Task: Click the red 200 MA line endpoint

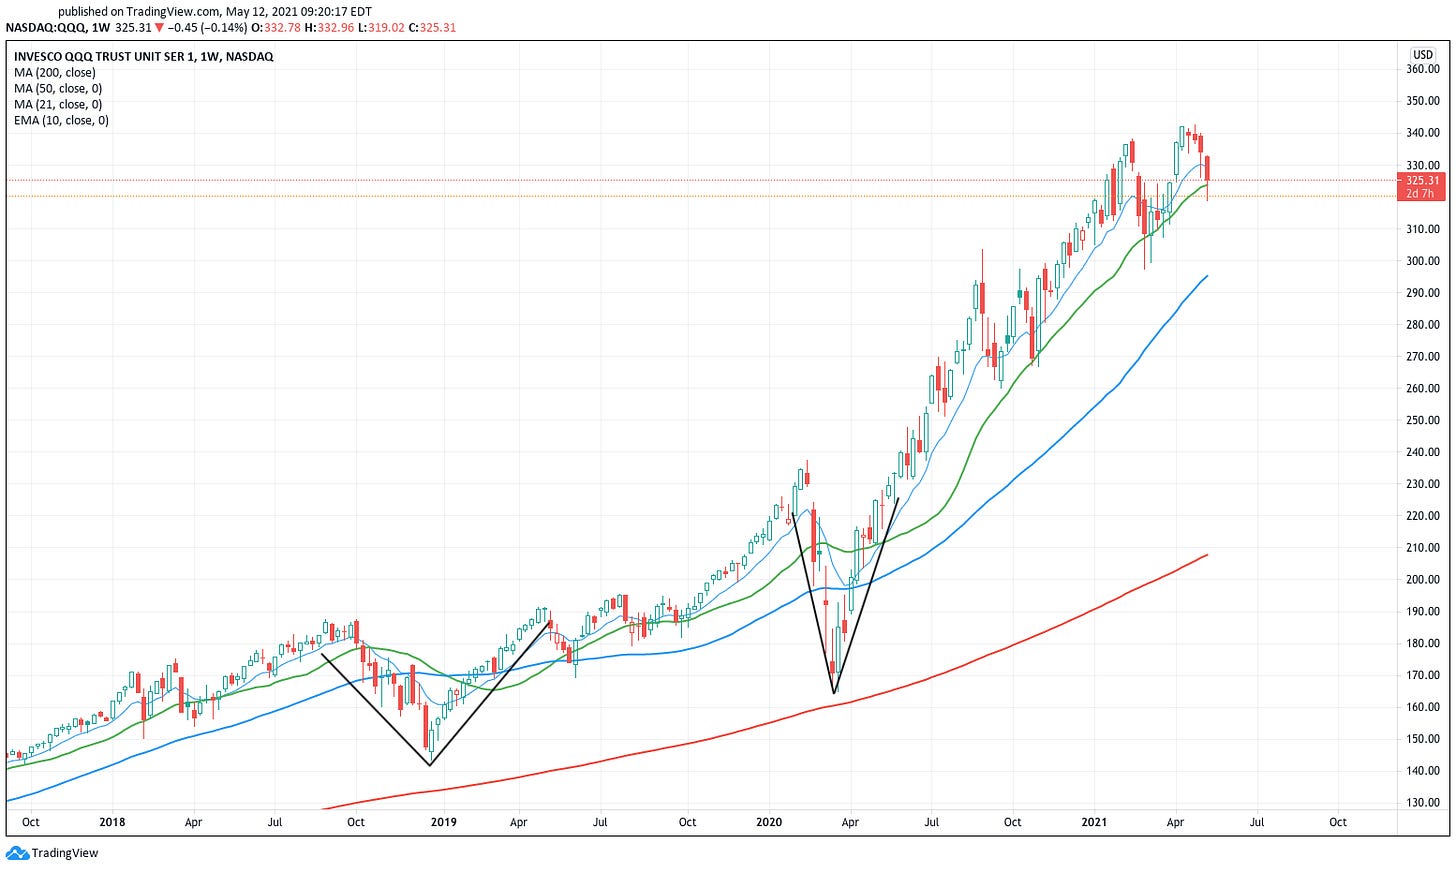Action: 1207,555
